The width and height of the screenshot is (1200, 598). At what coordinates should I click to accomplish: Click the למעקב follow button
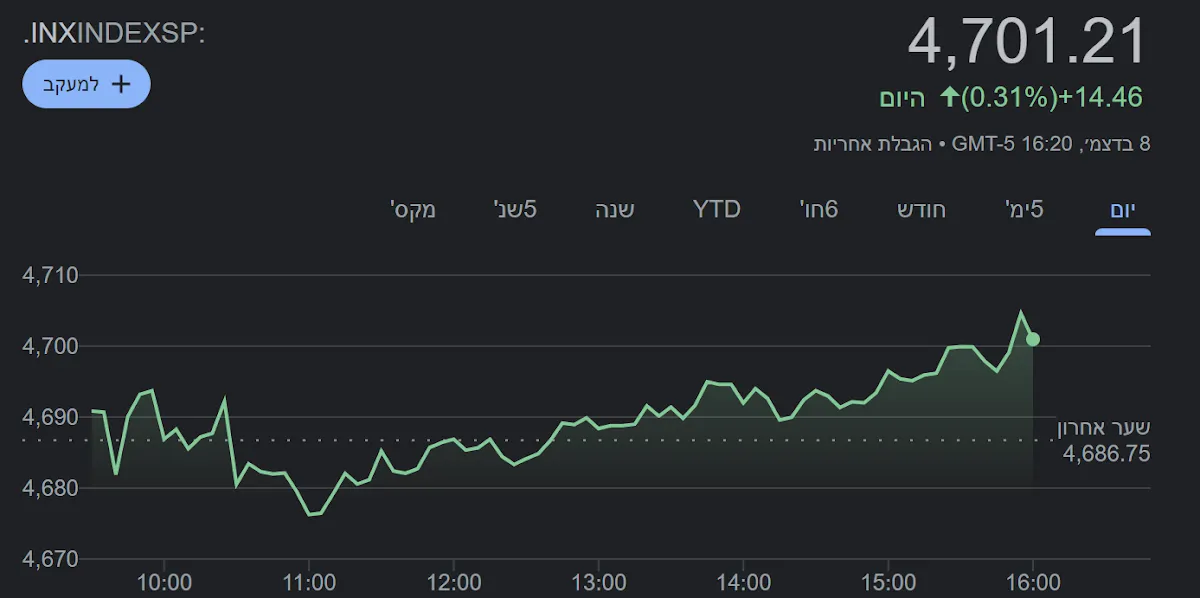[x=86, y=84]
